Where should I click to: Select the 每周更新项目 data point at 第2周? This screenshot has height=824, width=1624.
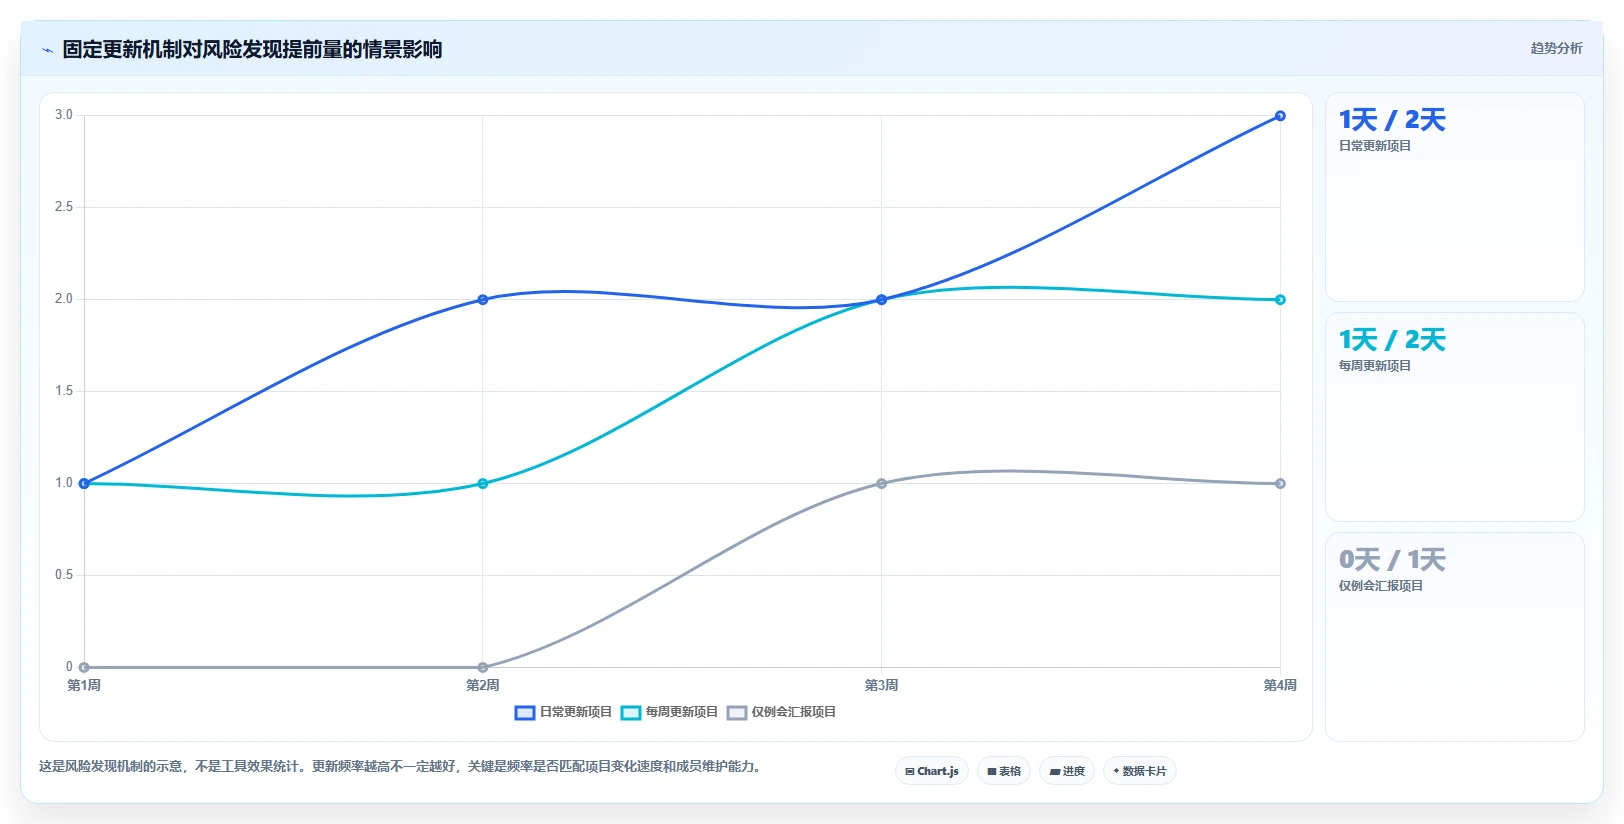pos(483,484)
